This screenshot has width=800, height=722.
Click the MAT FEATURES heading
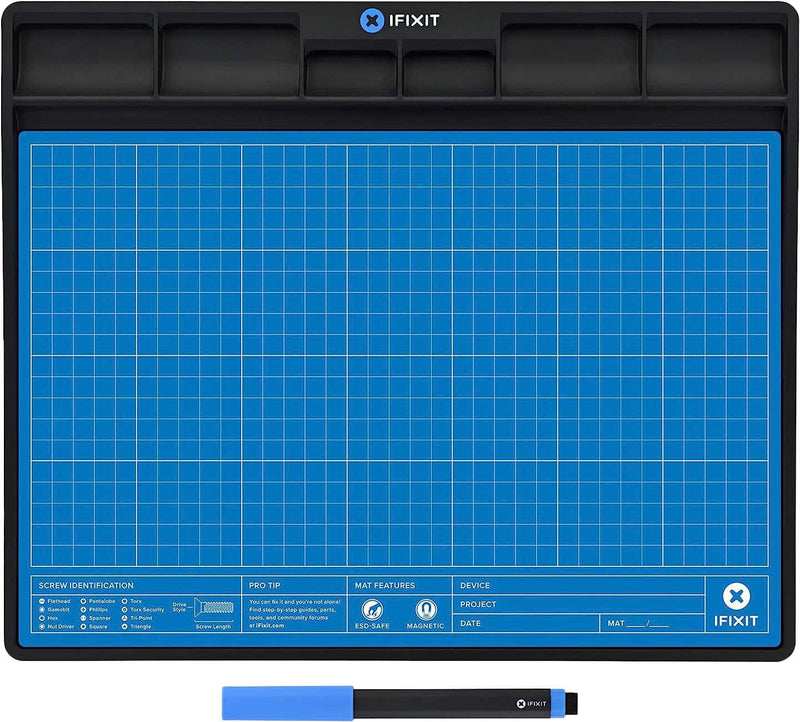(385, 585)
